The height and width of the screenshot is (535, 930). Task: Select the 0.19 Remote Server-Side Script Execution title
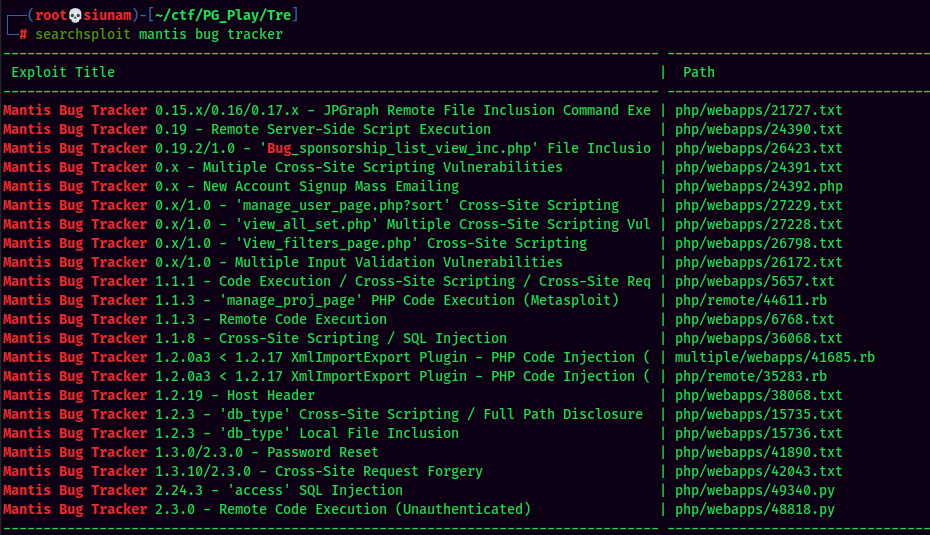pos(247,129)
